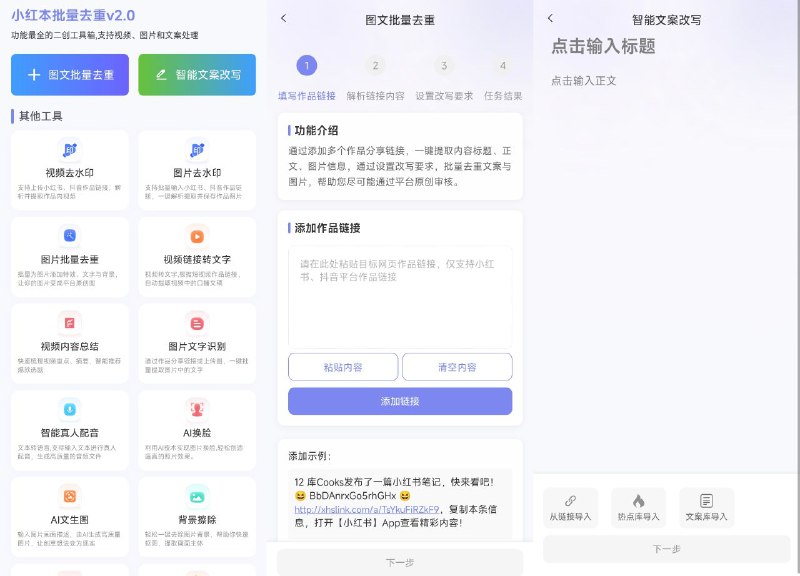Viewport: 800px width, 576px height.
Task: Open the 智能真人配音 tool
Action: point(69,432)
